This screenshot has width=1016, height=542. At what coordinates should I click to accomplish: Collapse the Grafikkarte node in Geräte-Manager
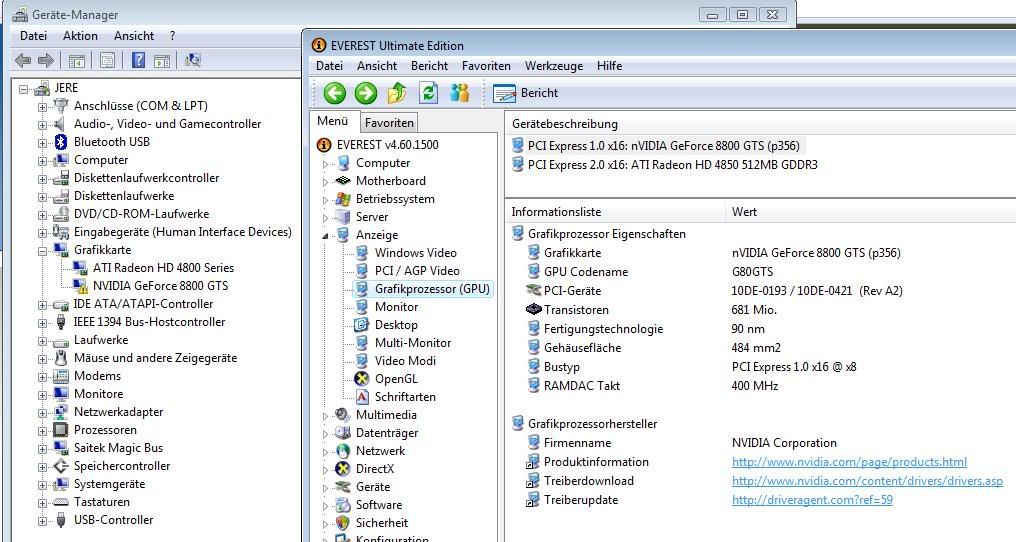43,251
